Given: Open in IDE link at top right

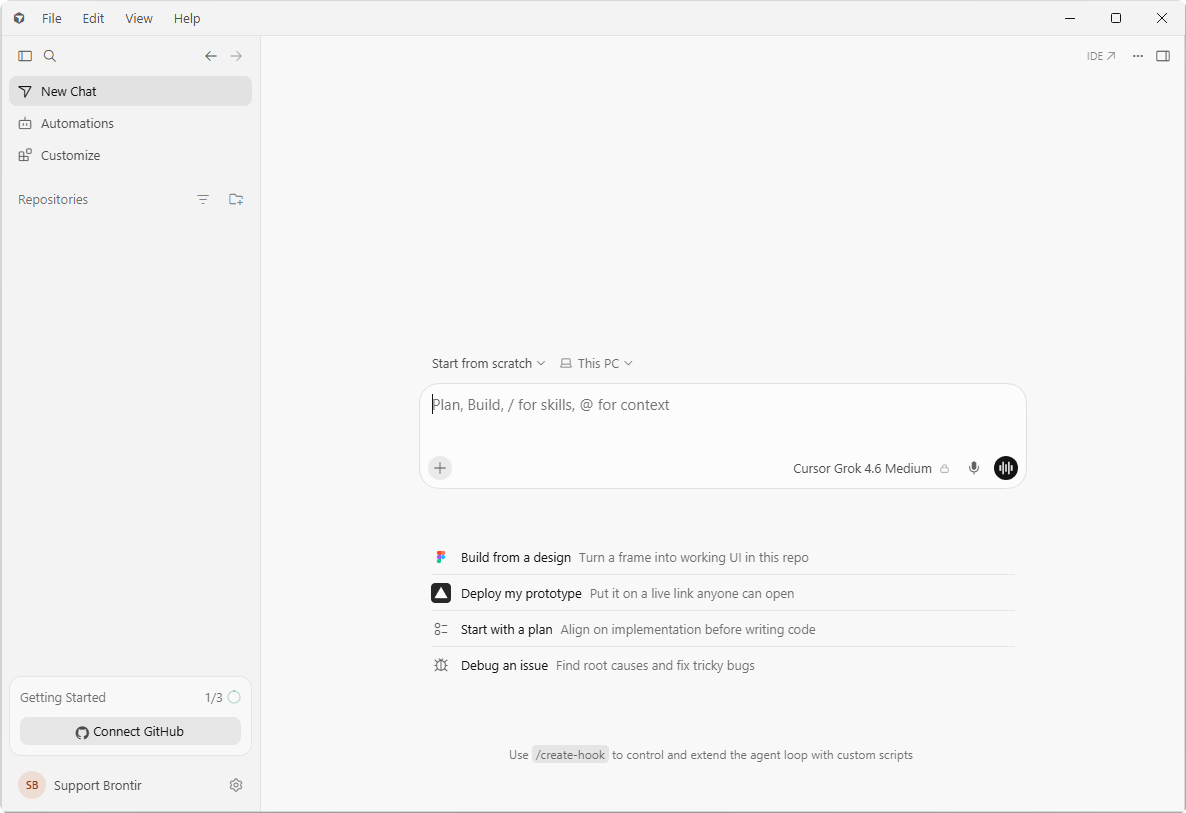Looking at the screenshot, I should (1101, 56).
